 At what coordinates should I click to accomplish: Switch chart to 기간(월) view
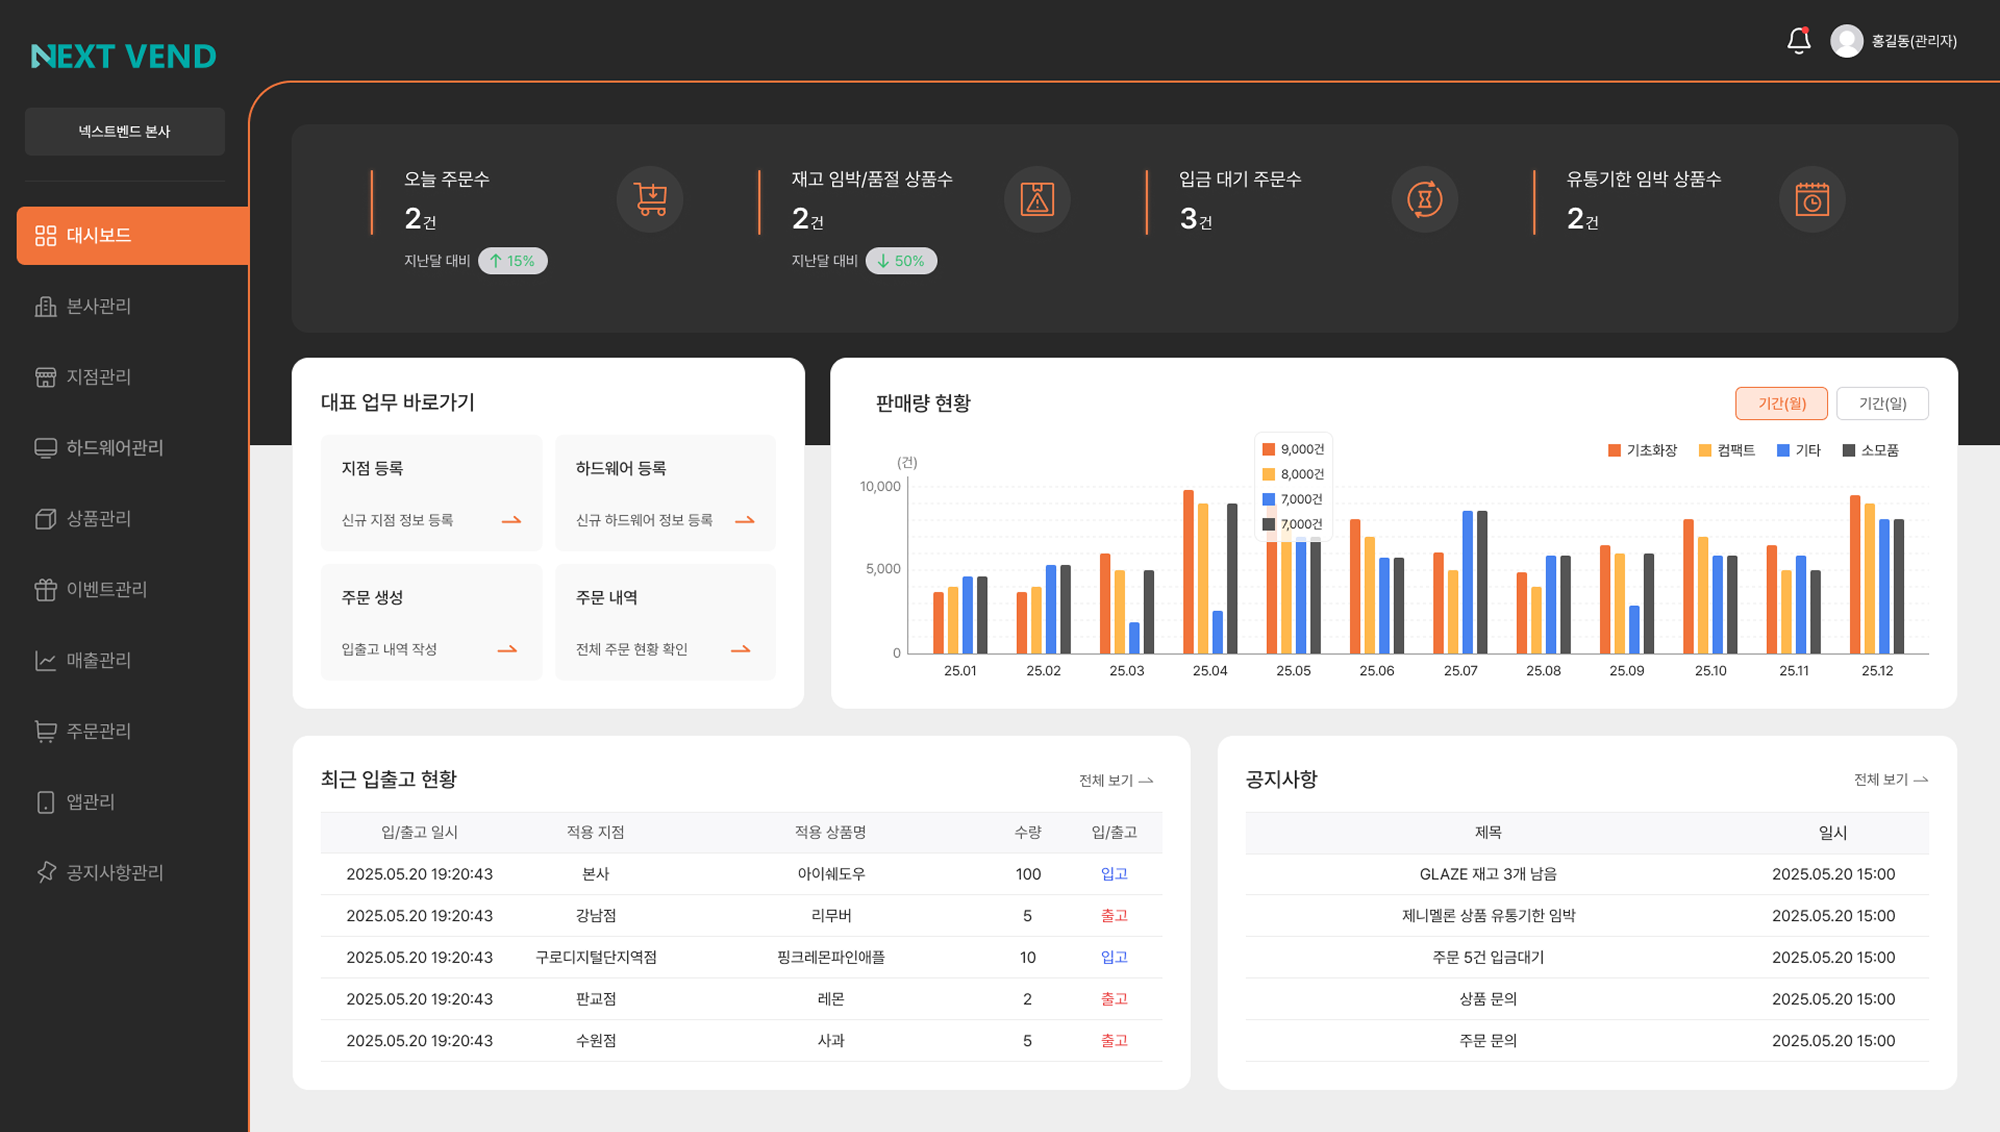point(1781,403)
